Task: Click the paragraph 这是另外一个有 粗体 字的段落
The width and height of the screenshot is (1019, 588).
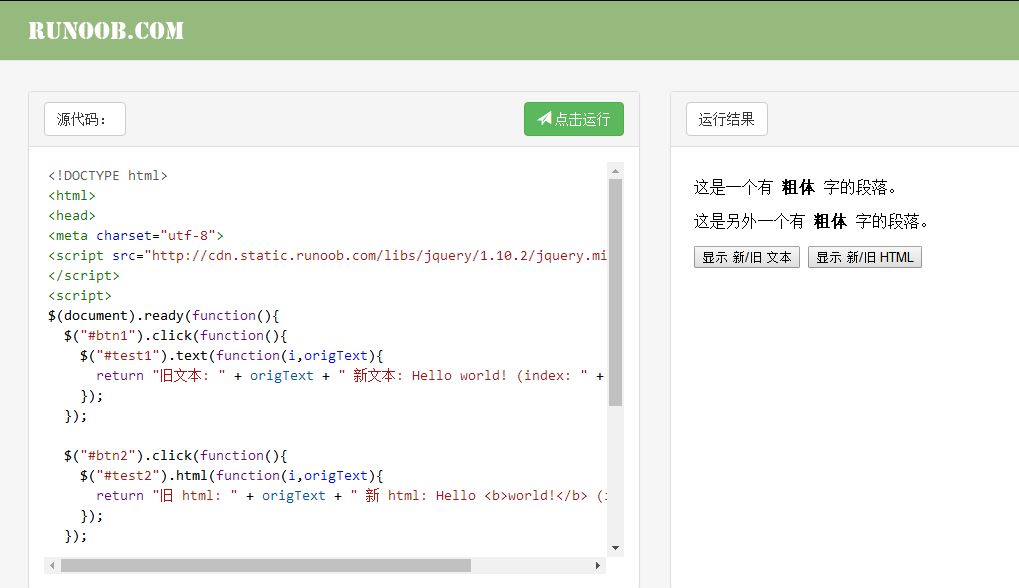Action: (x=812, y=222)
